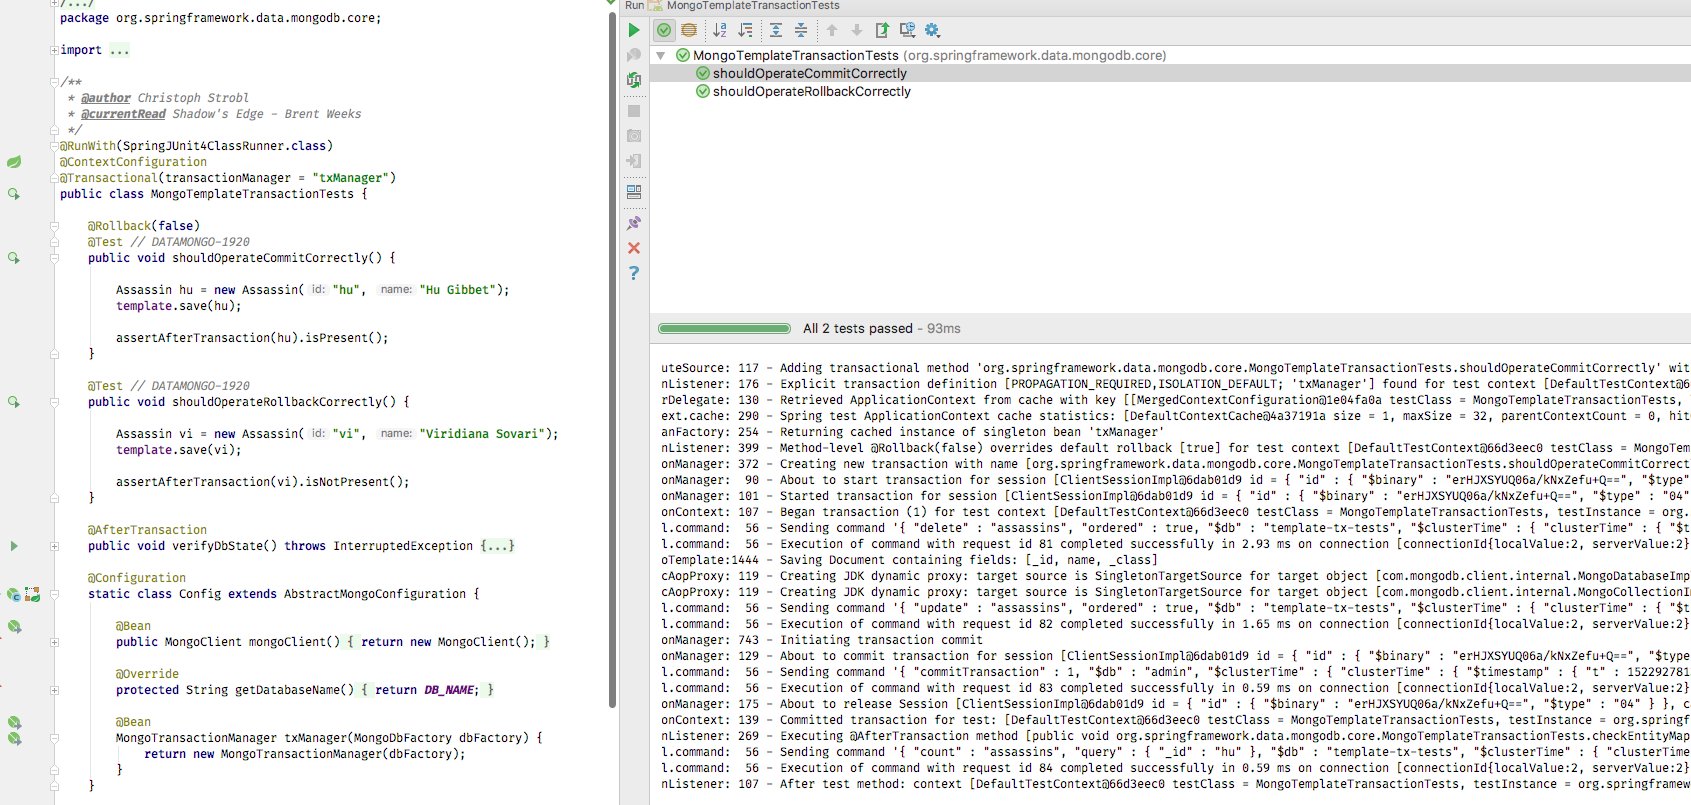The width and height of the screenshot is (1691, 805).
Task: Click Spring config gutter icon at Config class
Action: click(14, 594)
